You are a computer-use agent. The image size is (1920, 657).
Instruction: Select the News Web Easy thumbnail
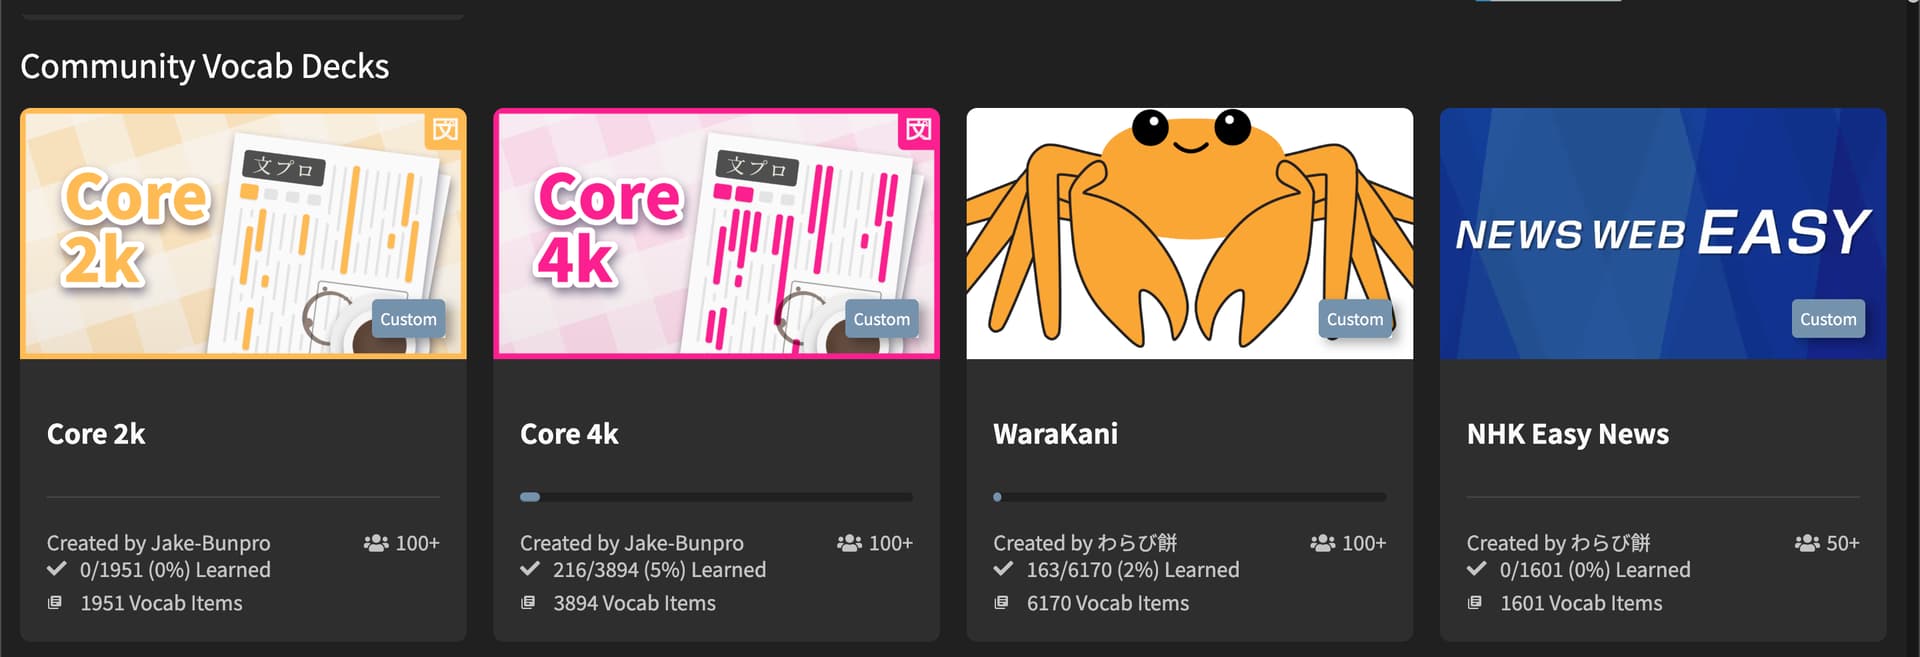pos(1663,233)
